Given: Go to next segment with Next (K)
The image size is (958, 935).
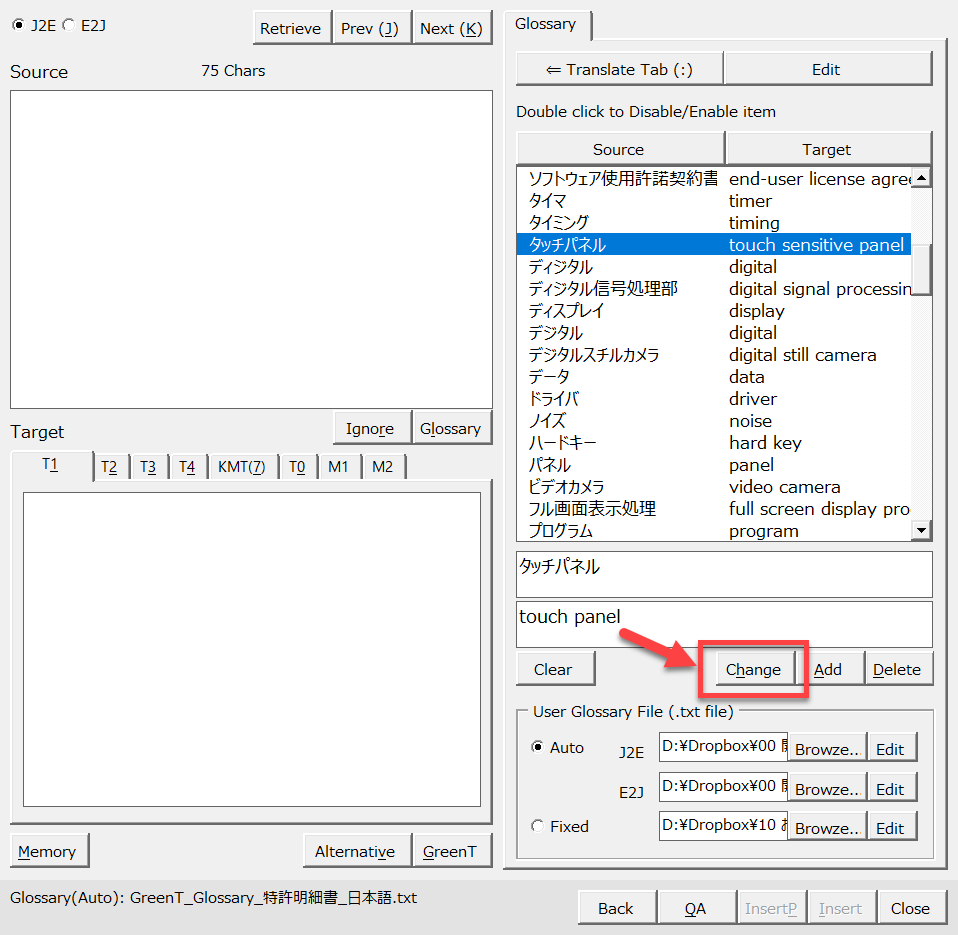Looking at the screenshot, I should [x=451, y=29].
